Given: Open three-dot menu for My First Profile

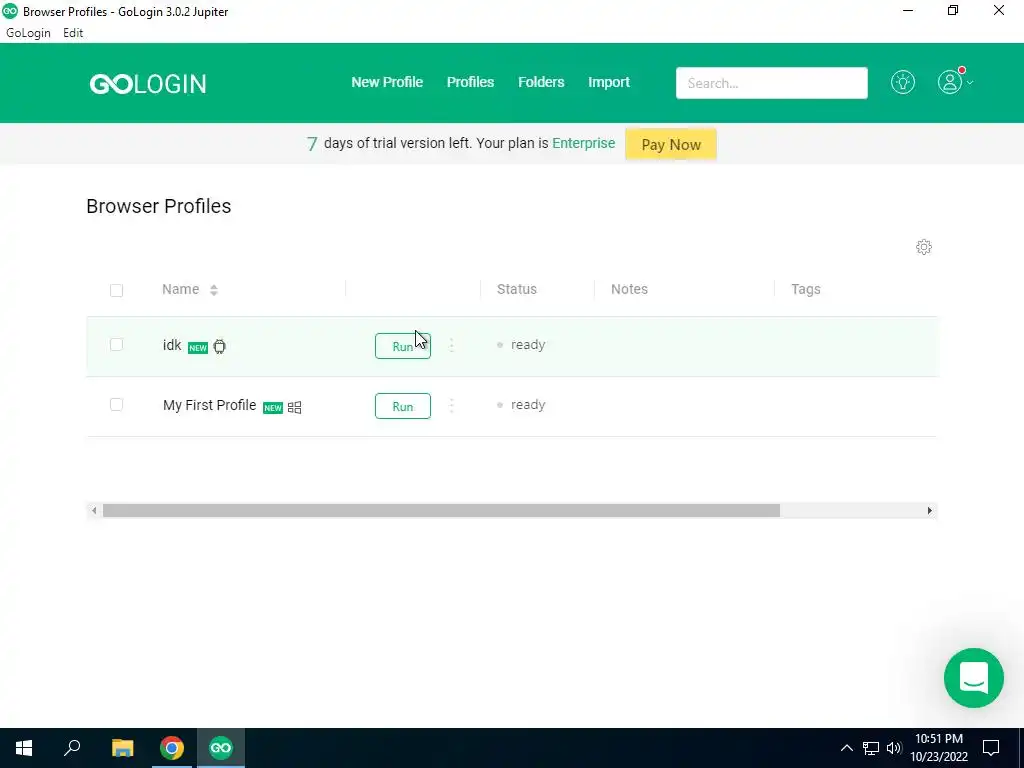Looking at the screenshot, I should pos(451,406).
